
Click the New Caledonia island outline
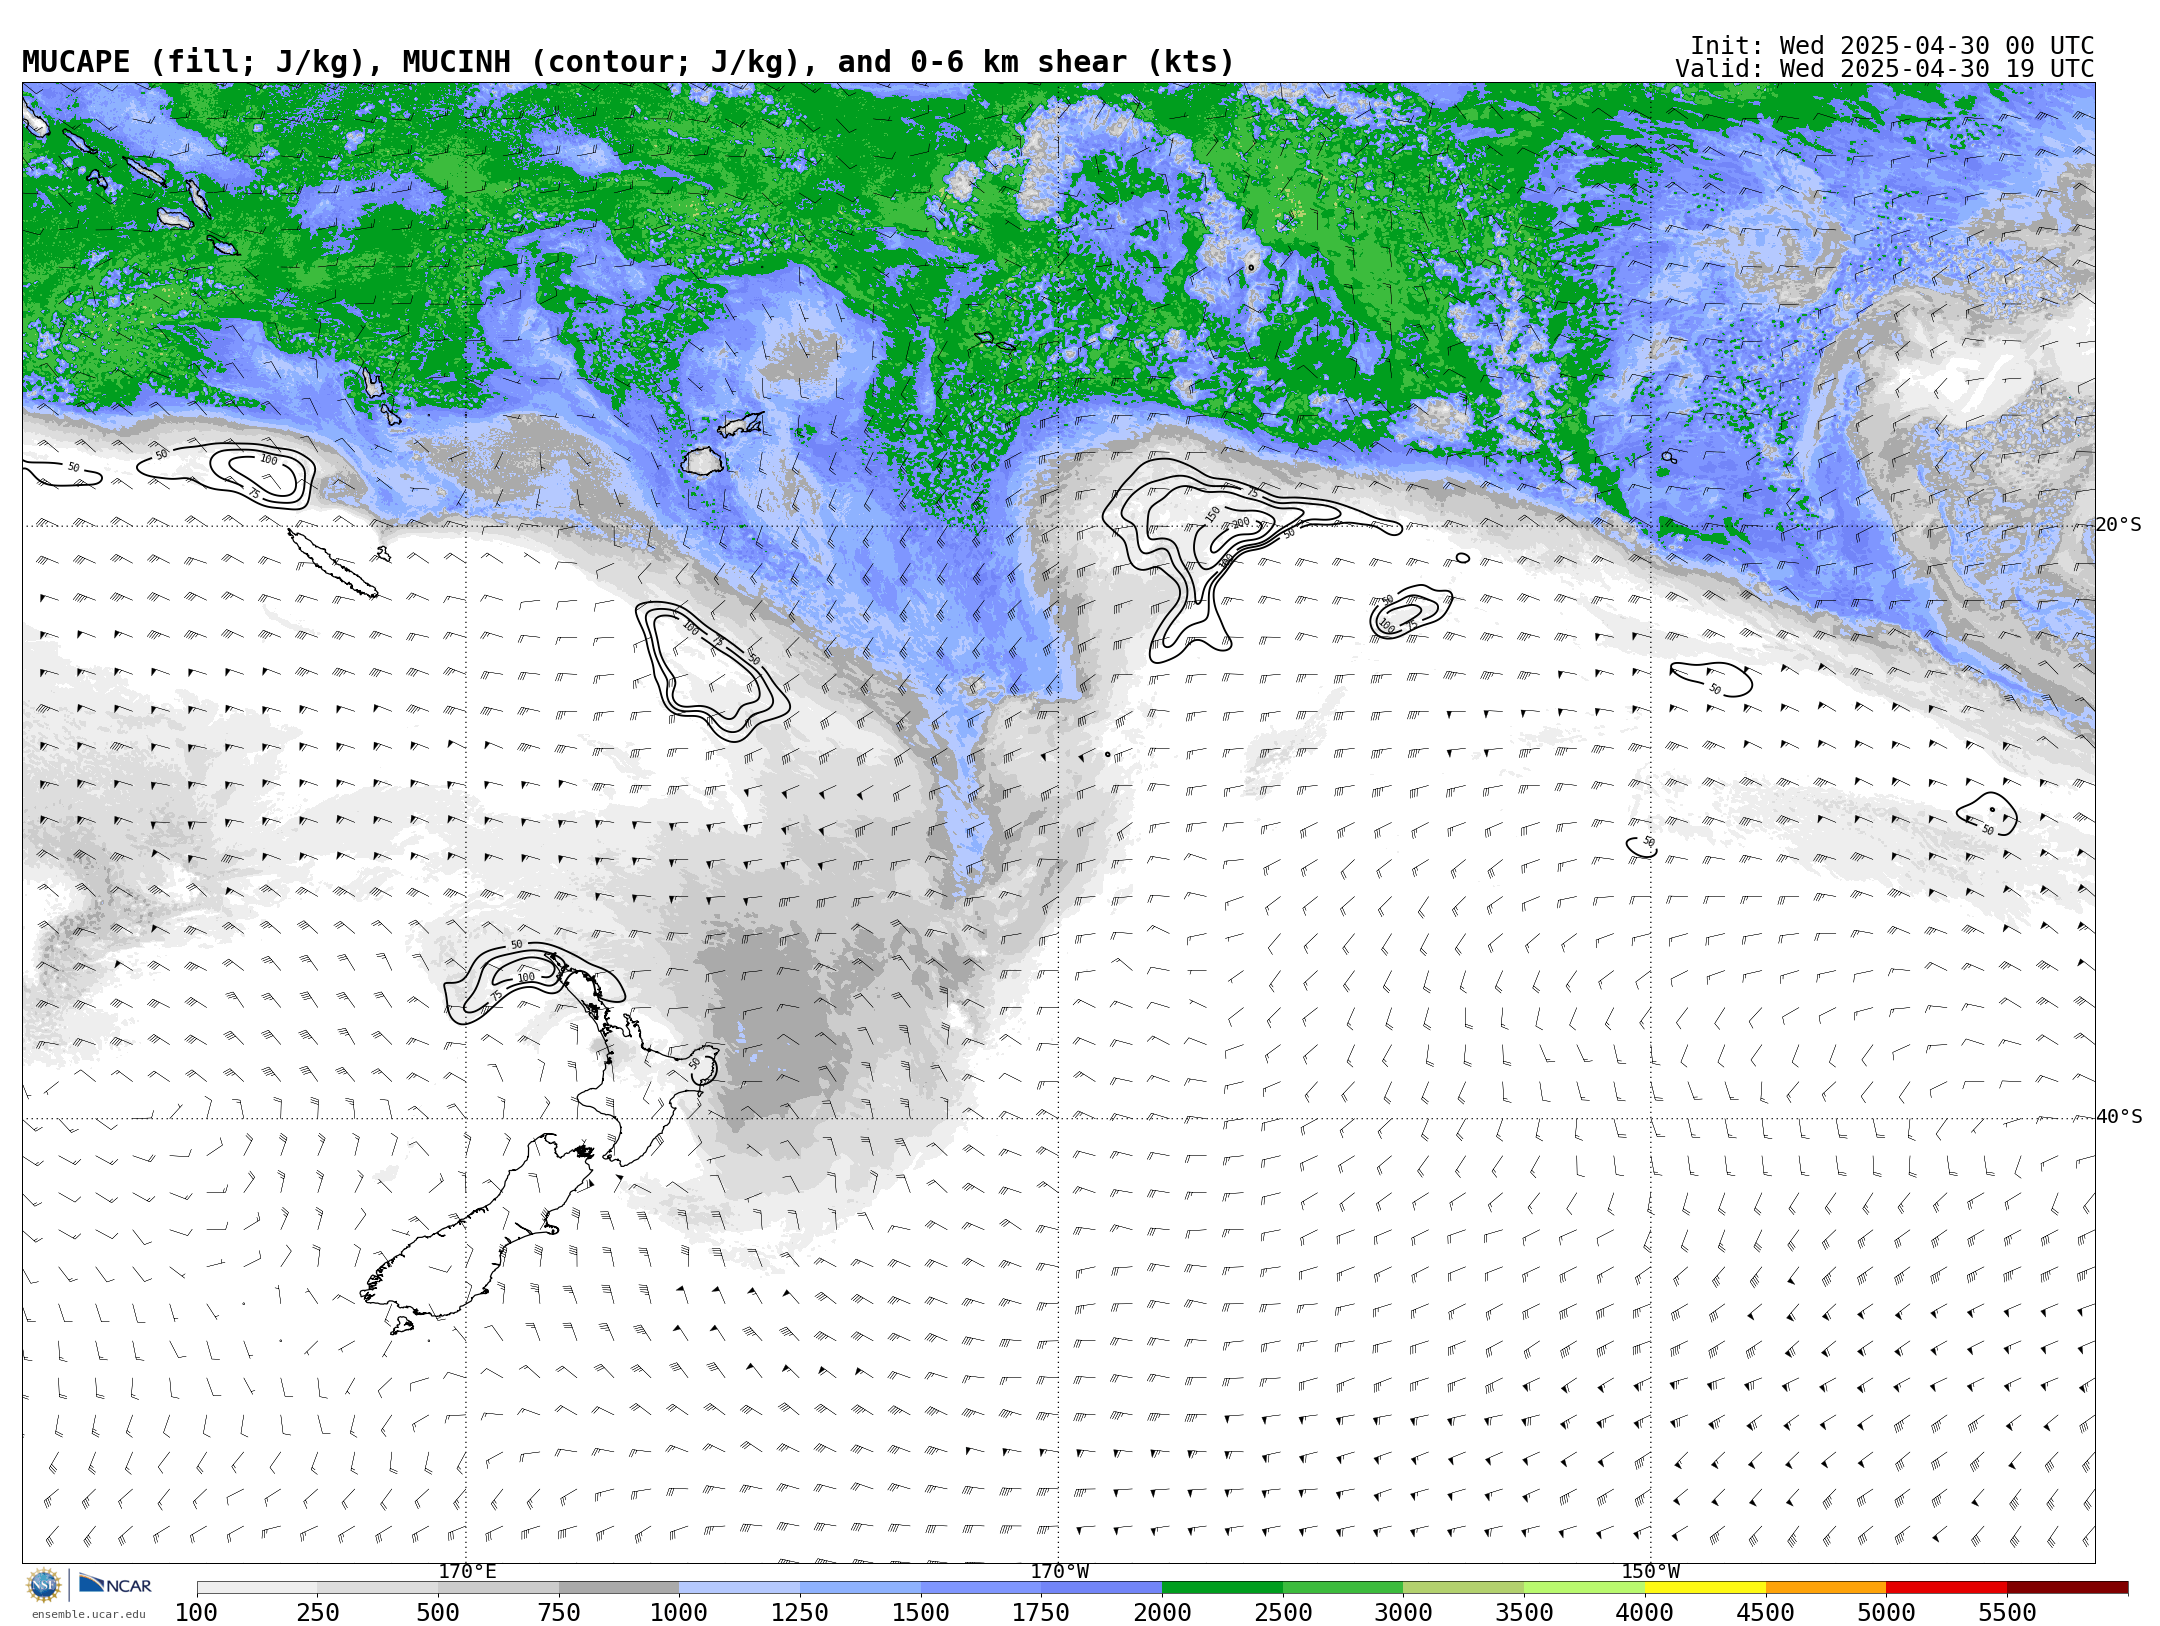pos(332,563)
